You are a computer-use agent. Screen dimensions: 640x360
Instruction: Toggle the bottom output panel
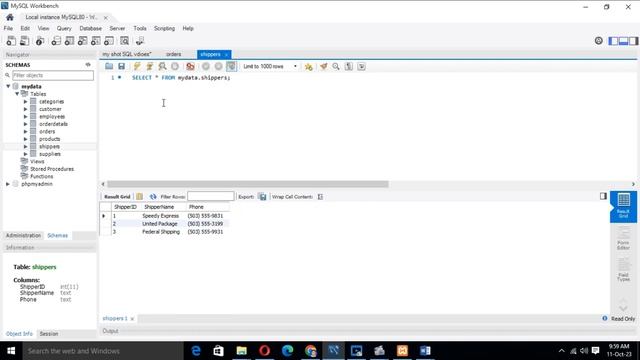click(623, 41)
